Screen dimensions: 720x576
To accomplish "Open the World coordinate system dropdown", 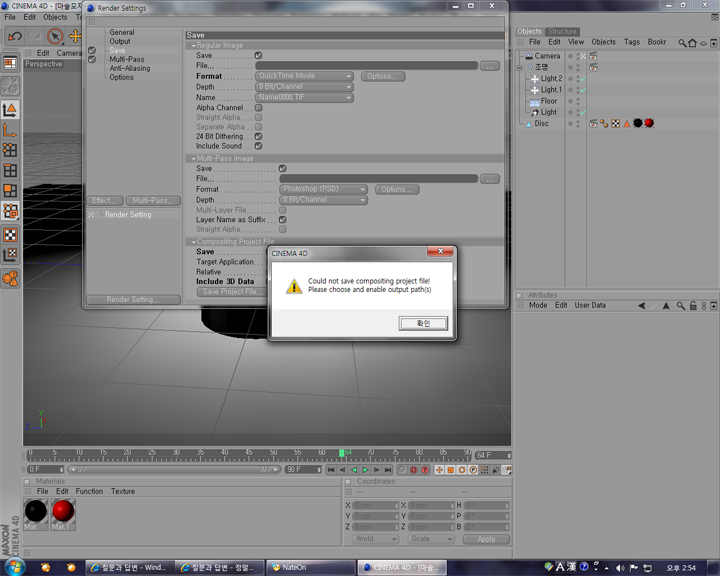I will 375,539.
